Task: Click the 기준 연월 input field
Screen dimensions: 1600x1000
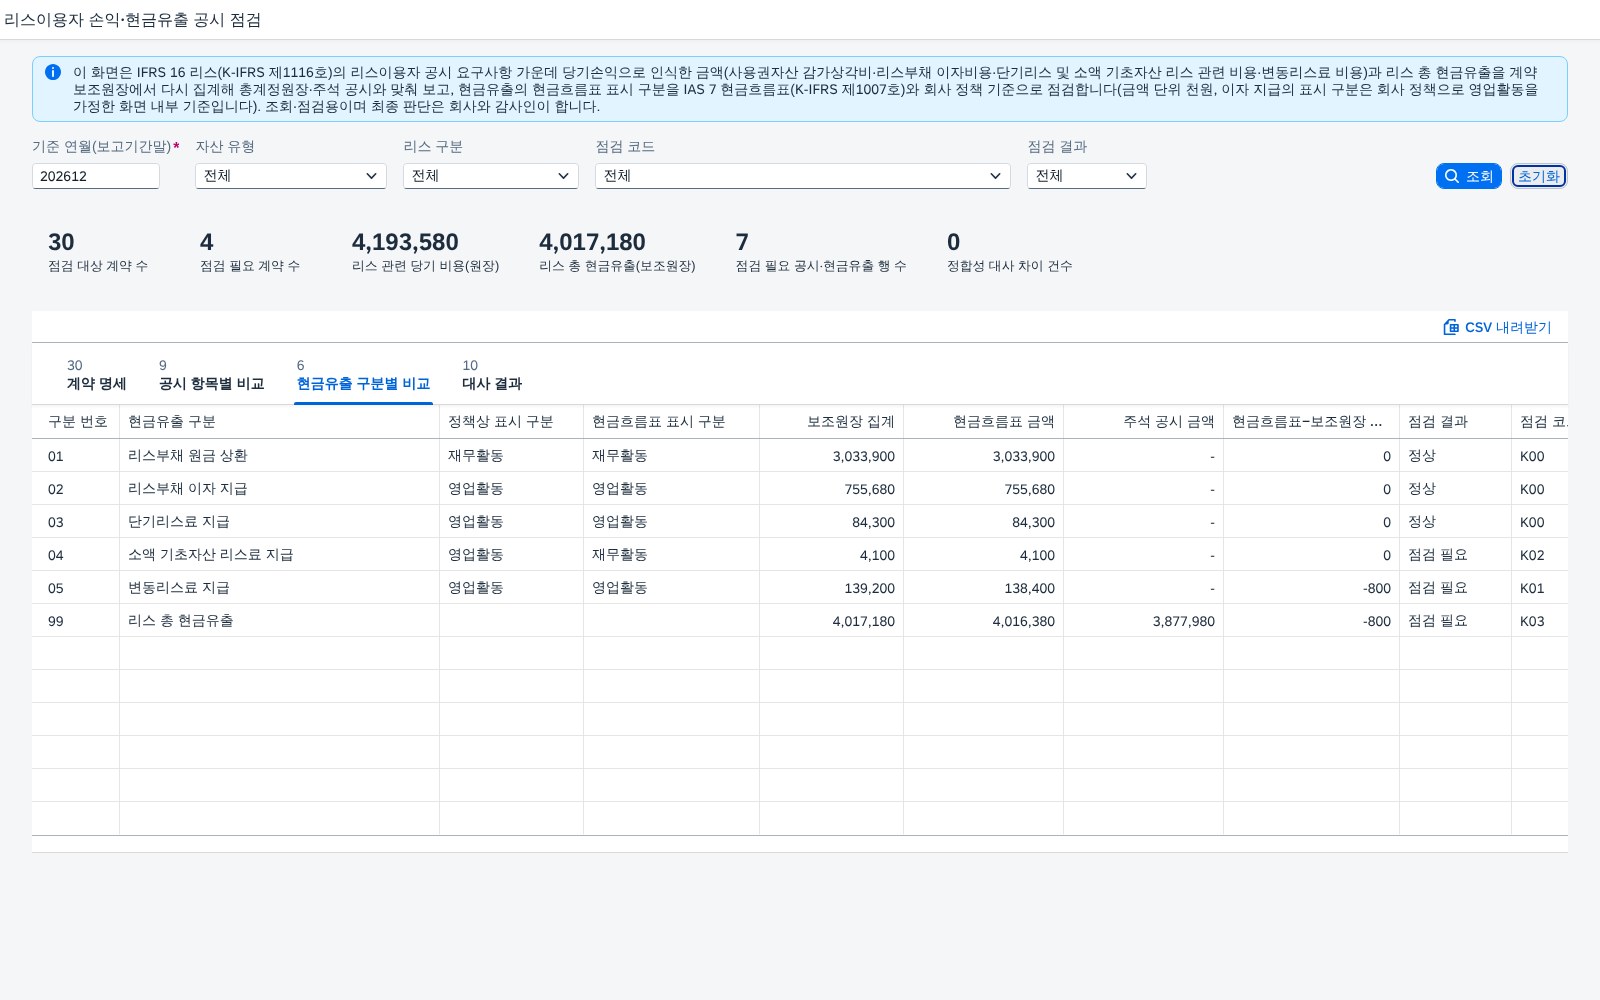Action: pos(96,176)
